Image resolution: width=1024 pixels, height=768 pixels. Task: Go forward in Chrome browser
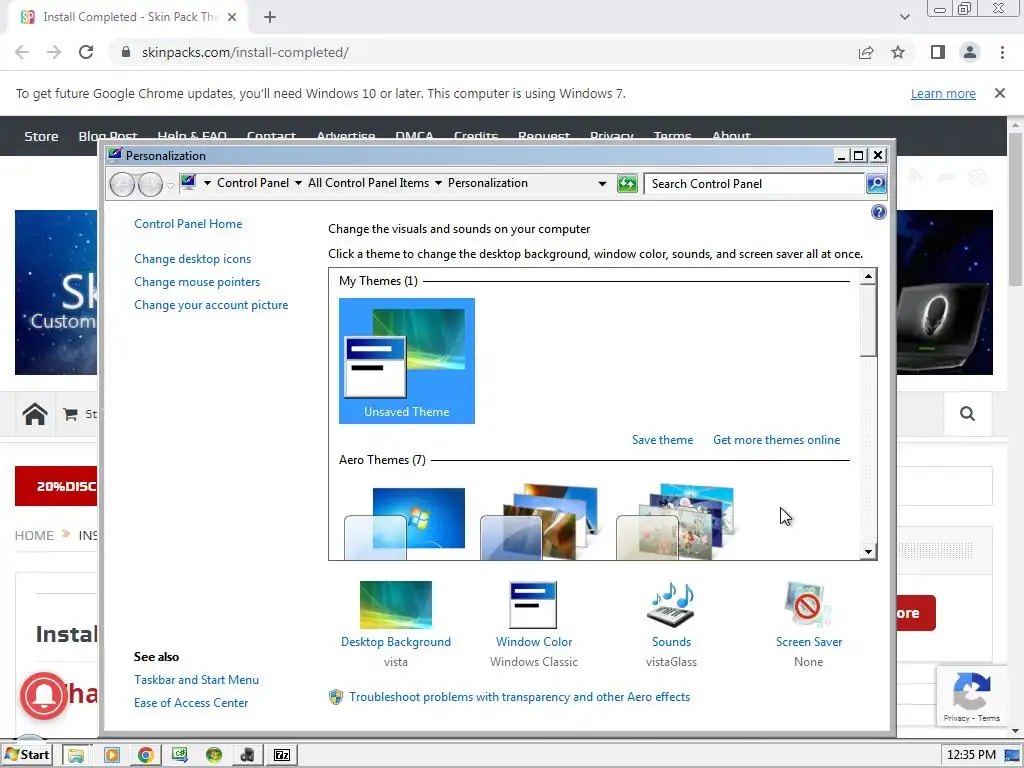(x=54, y=52)
